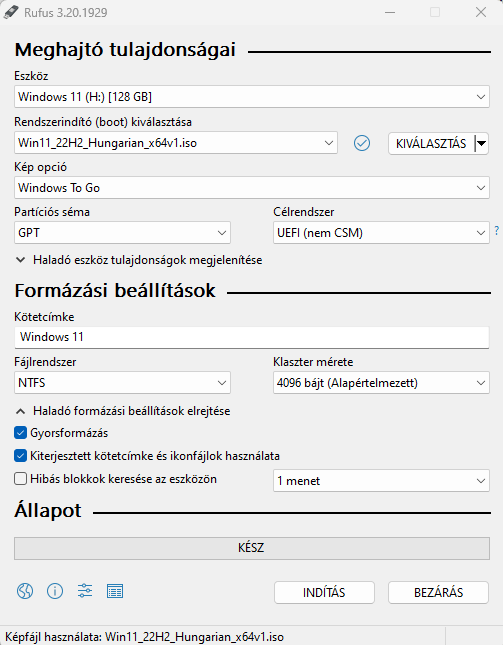Click the BEZÁRÁS button
This screenshot has width=503, height=645.
[x=438, y=593]
